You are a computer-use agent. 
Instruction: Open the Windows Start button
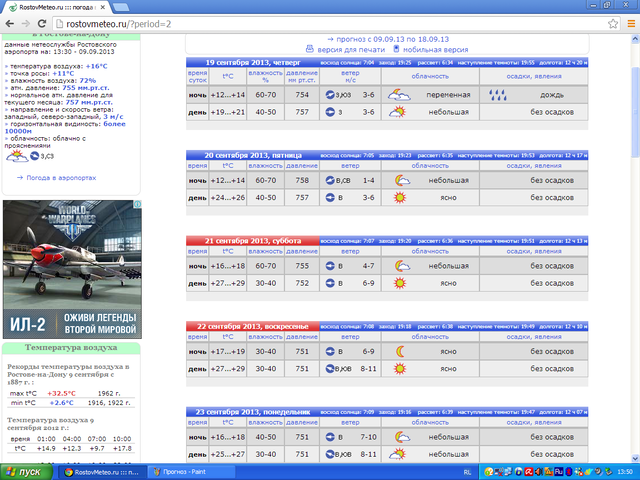pos(26,472)
